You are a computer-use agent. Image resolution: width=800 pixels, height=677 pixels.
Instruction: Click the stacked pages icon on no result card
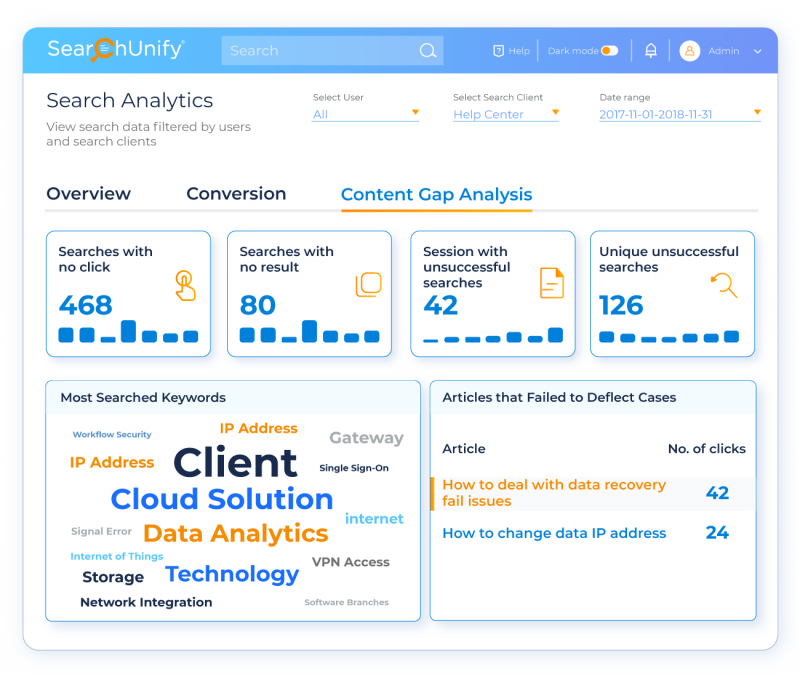coord(368,284)
